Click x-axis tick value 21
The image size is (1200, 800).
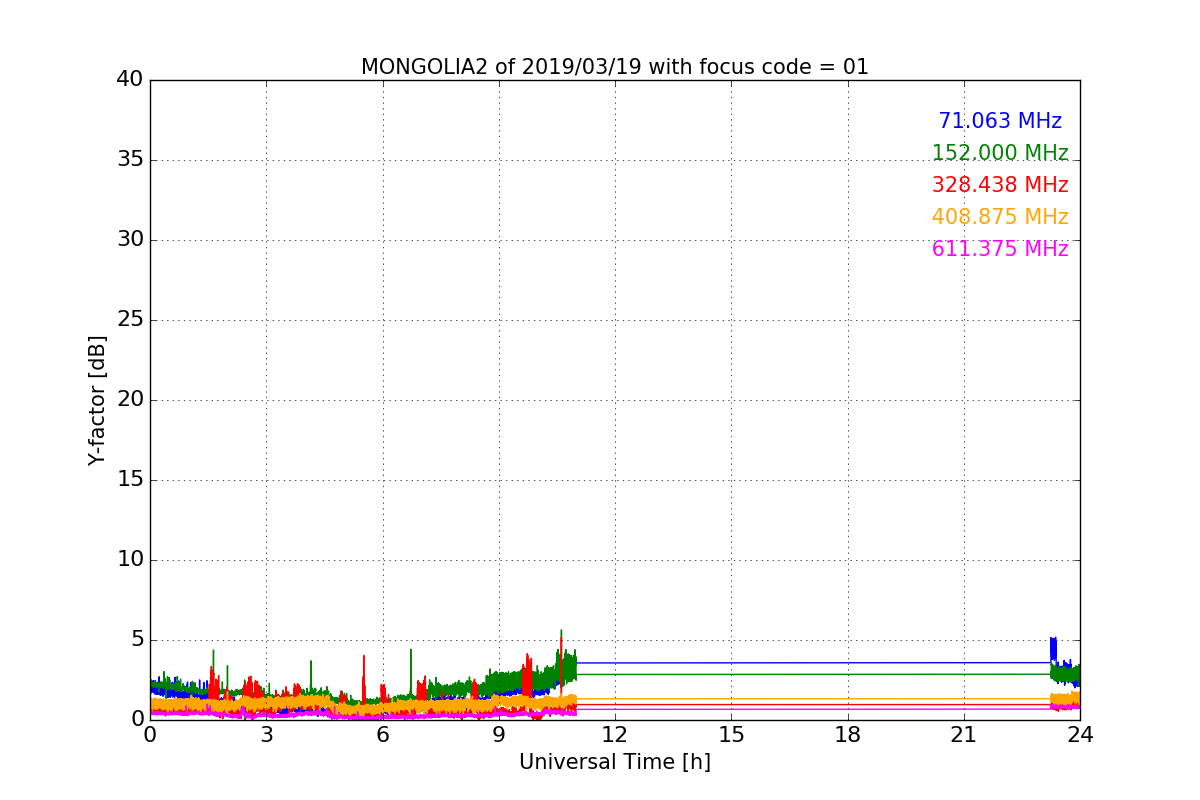point(964,735)
